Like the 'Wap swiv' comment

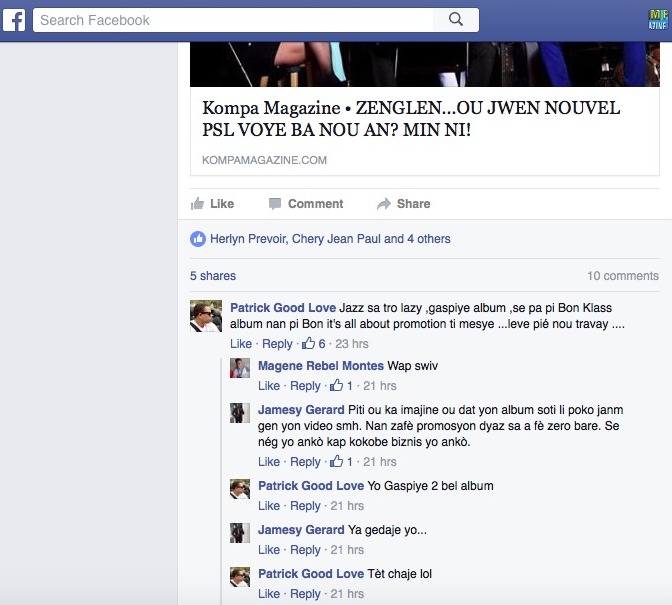[269, 386]
